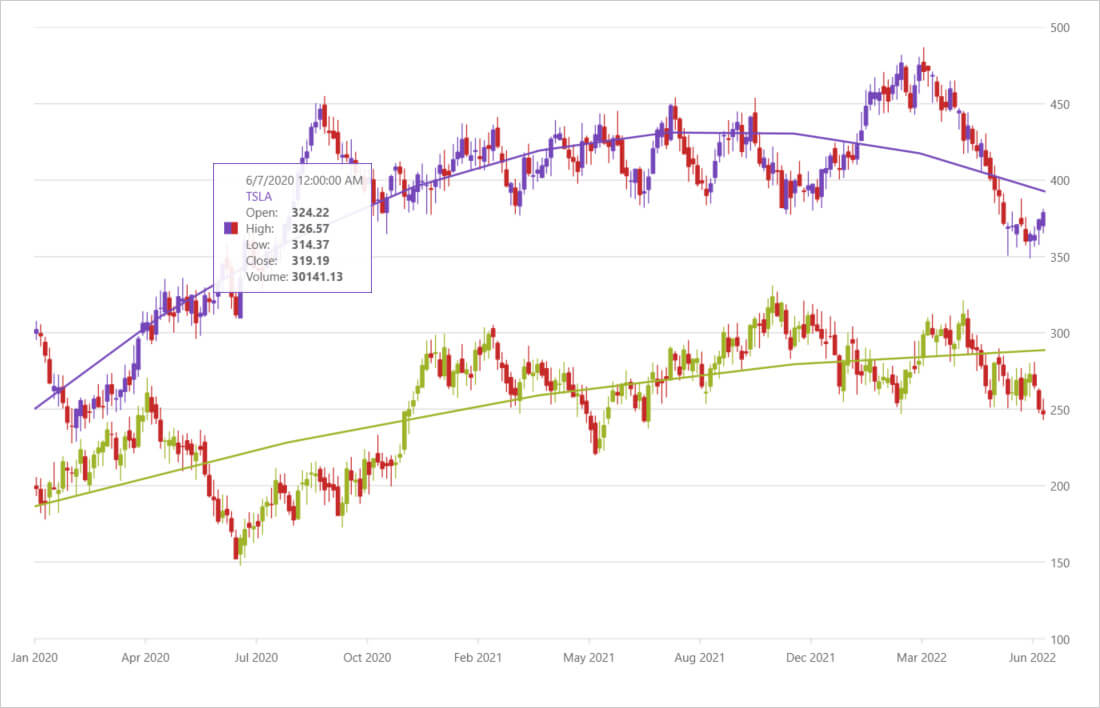The width and height of the screenshot is (1100, 708).
Task: Select the Jul 2020 x-axis label
Action: pos(257,658)
